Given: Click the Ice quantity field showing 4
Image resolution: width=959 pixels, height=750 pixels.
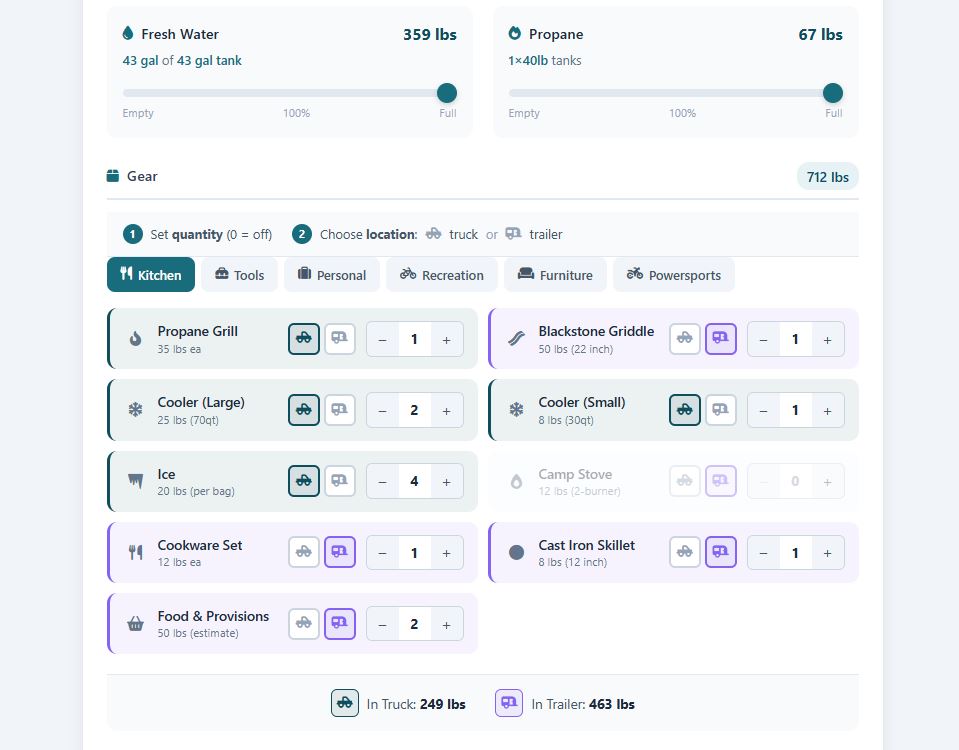Looking at the screenshot, I should tap(414, 481).
